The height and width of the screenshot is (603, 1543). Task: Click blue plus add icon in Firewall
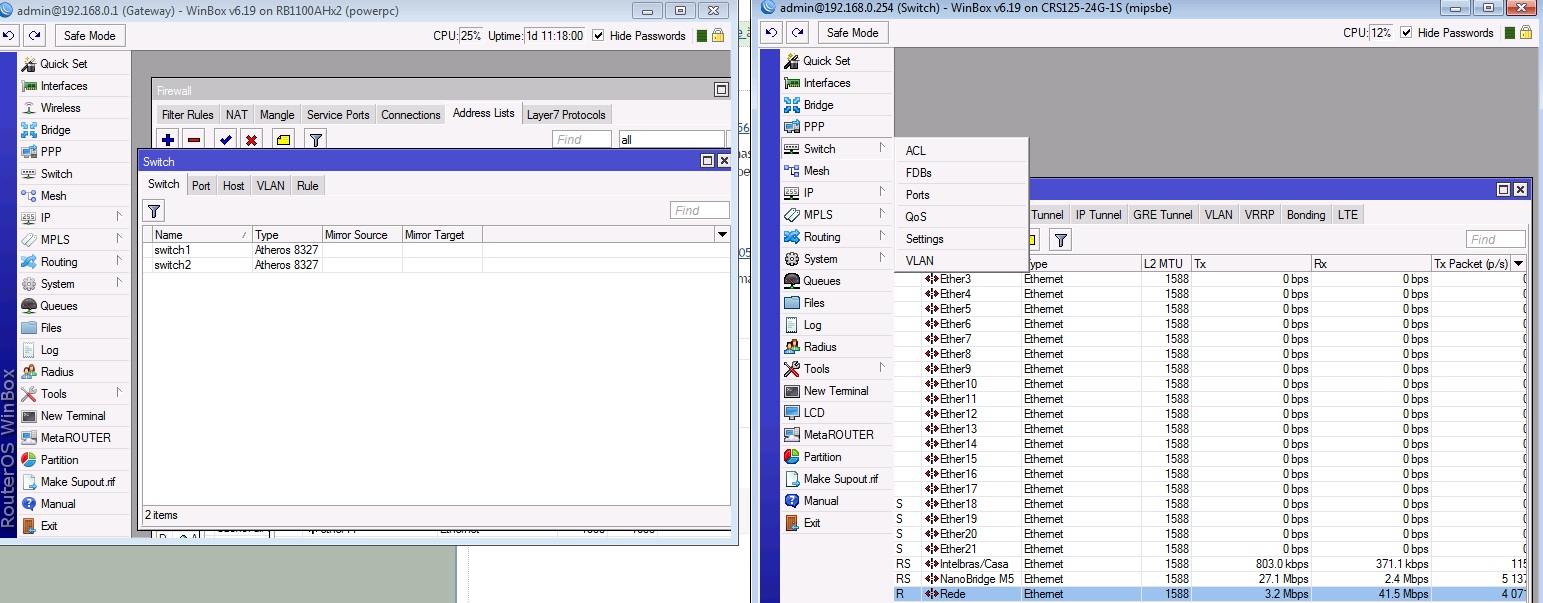pyautogui.click(x=168, y=140)
